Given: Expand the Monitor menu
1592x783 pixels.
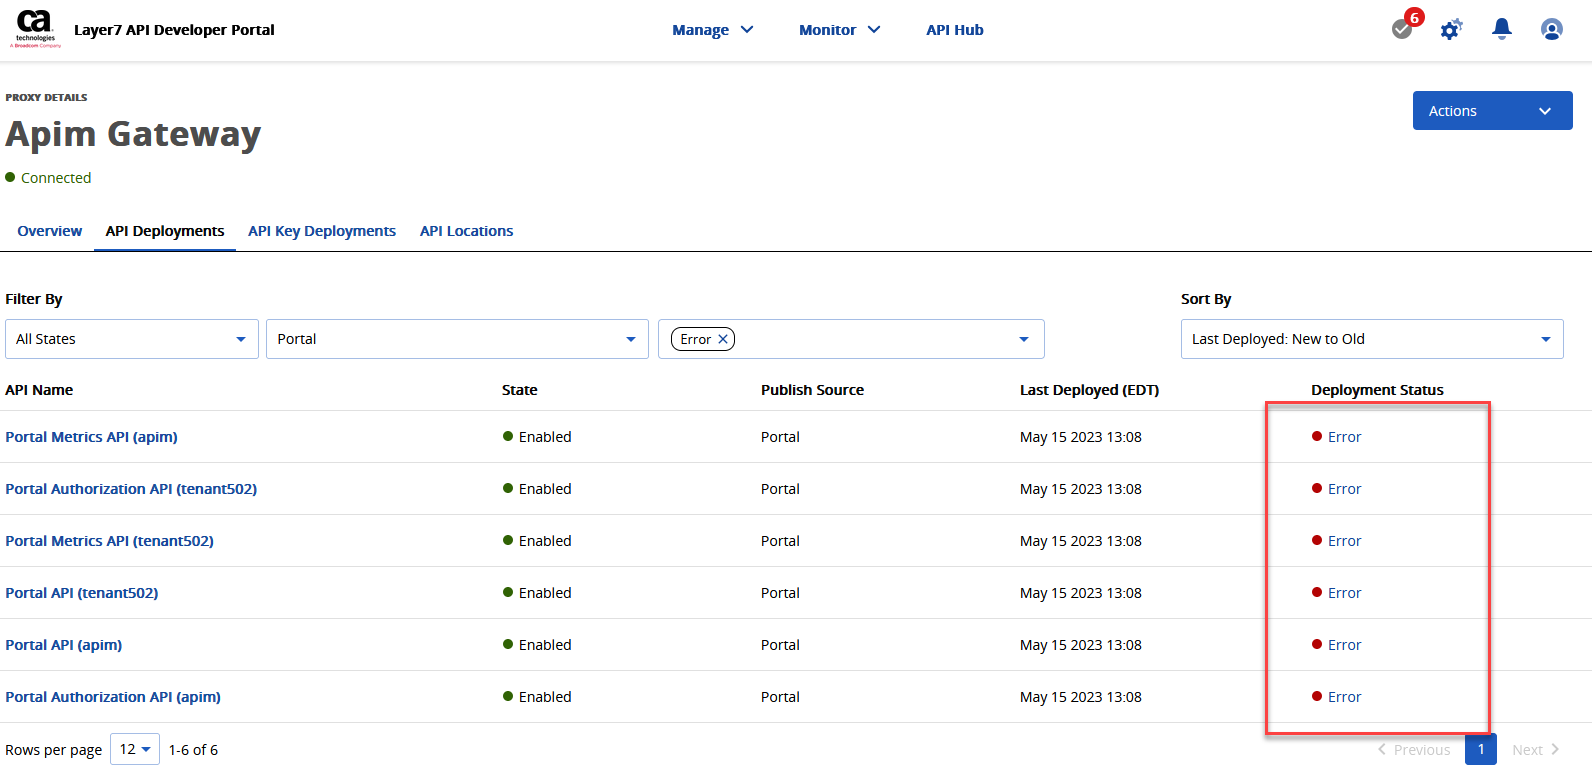Looking at the screenshot, I should point(839,30).
